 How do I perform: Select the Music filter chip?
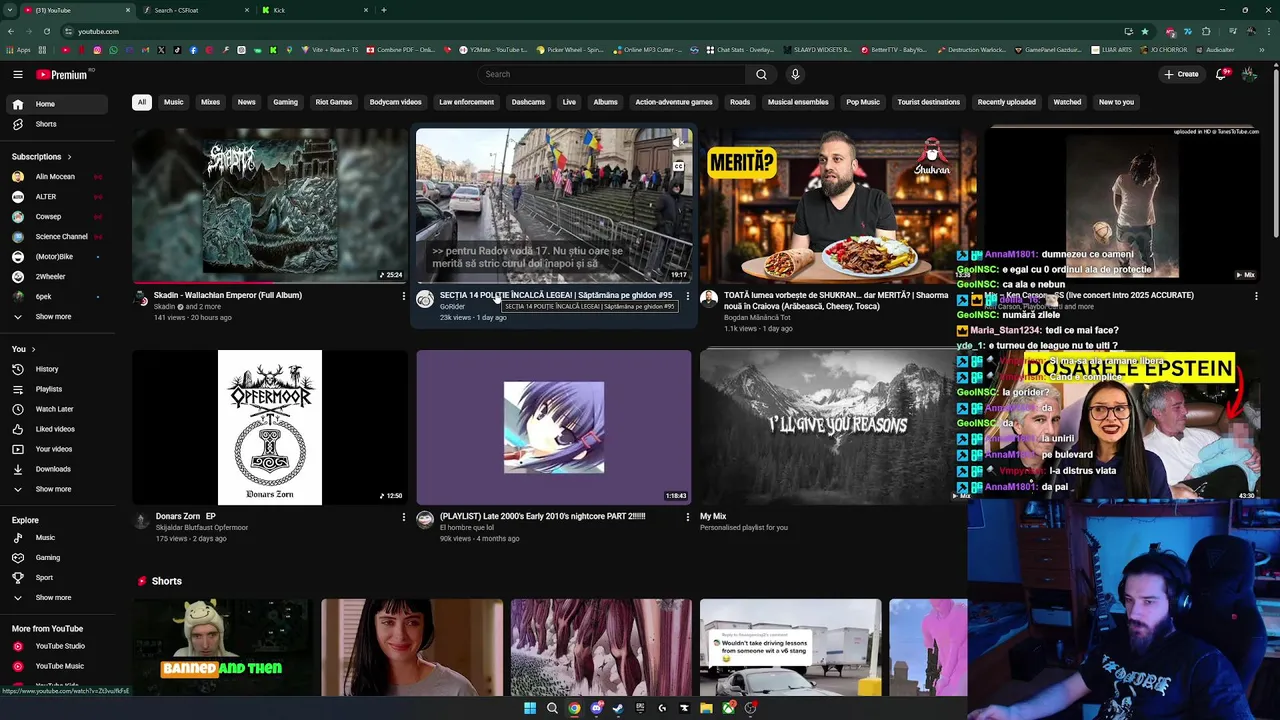click(174, 102)
